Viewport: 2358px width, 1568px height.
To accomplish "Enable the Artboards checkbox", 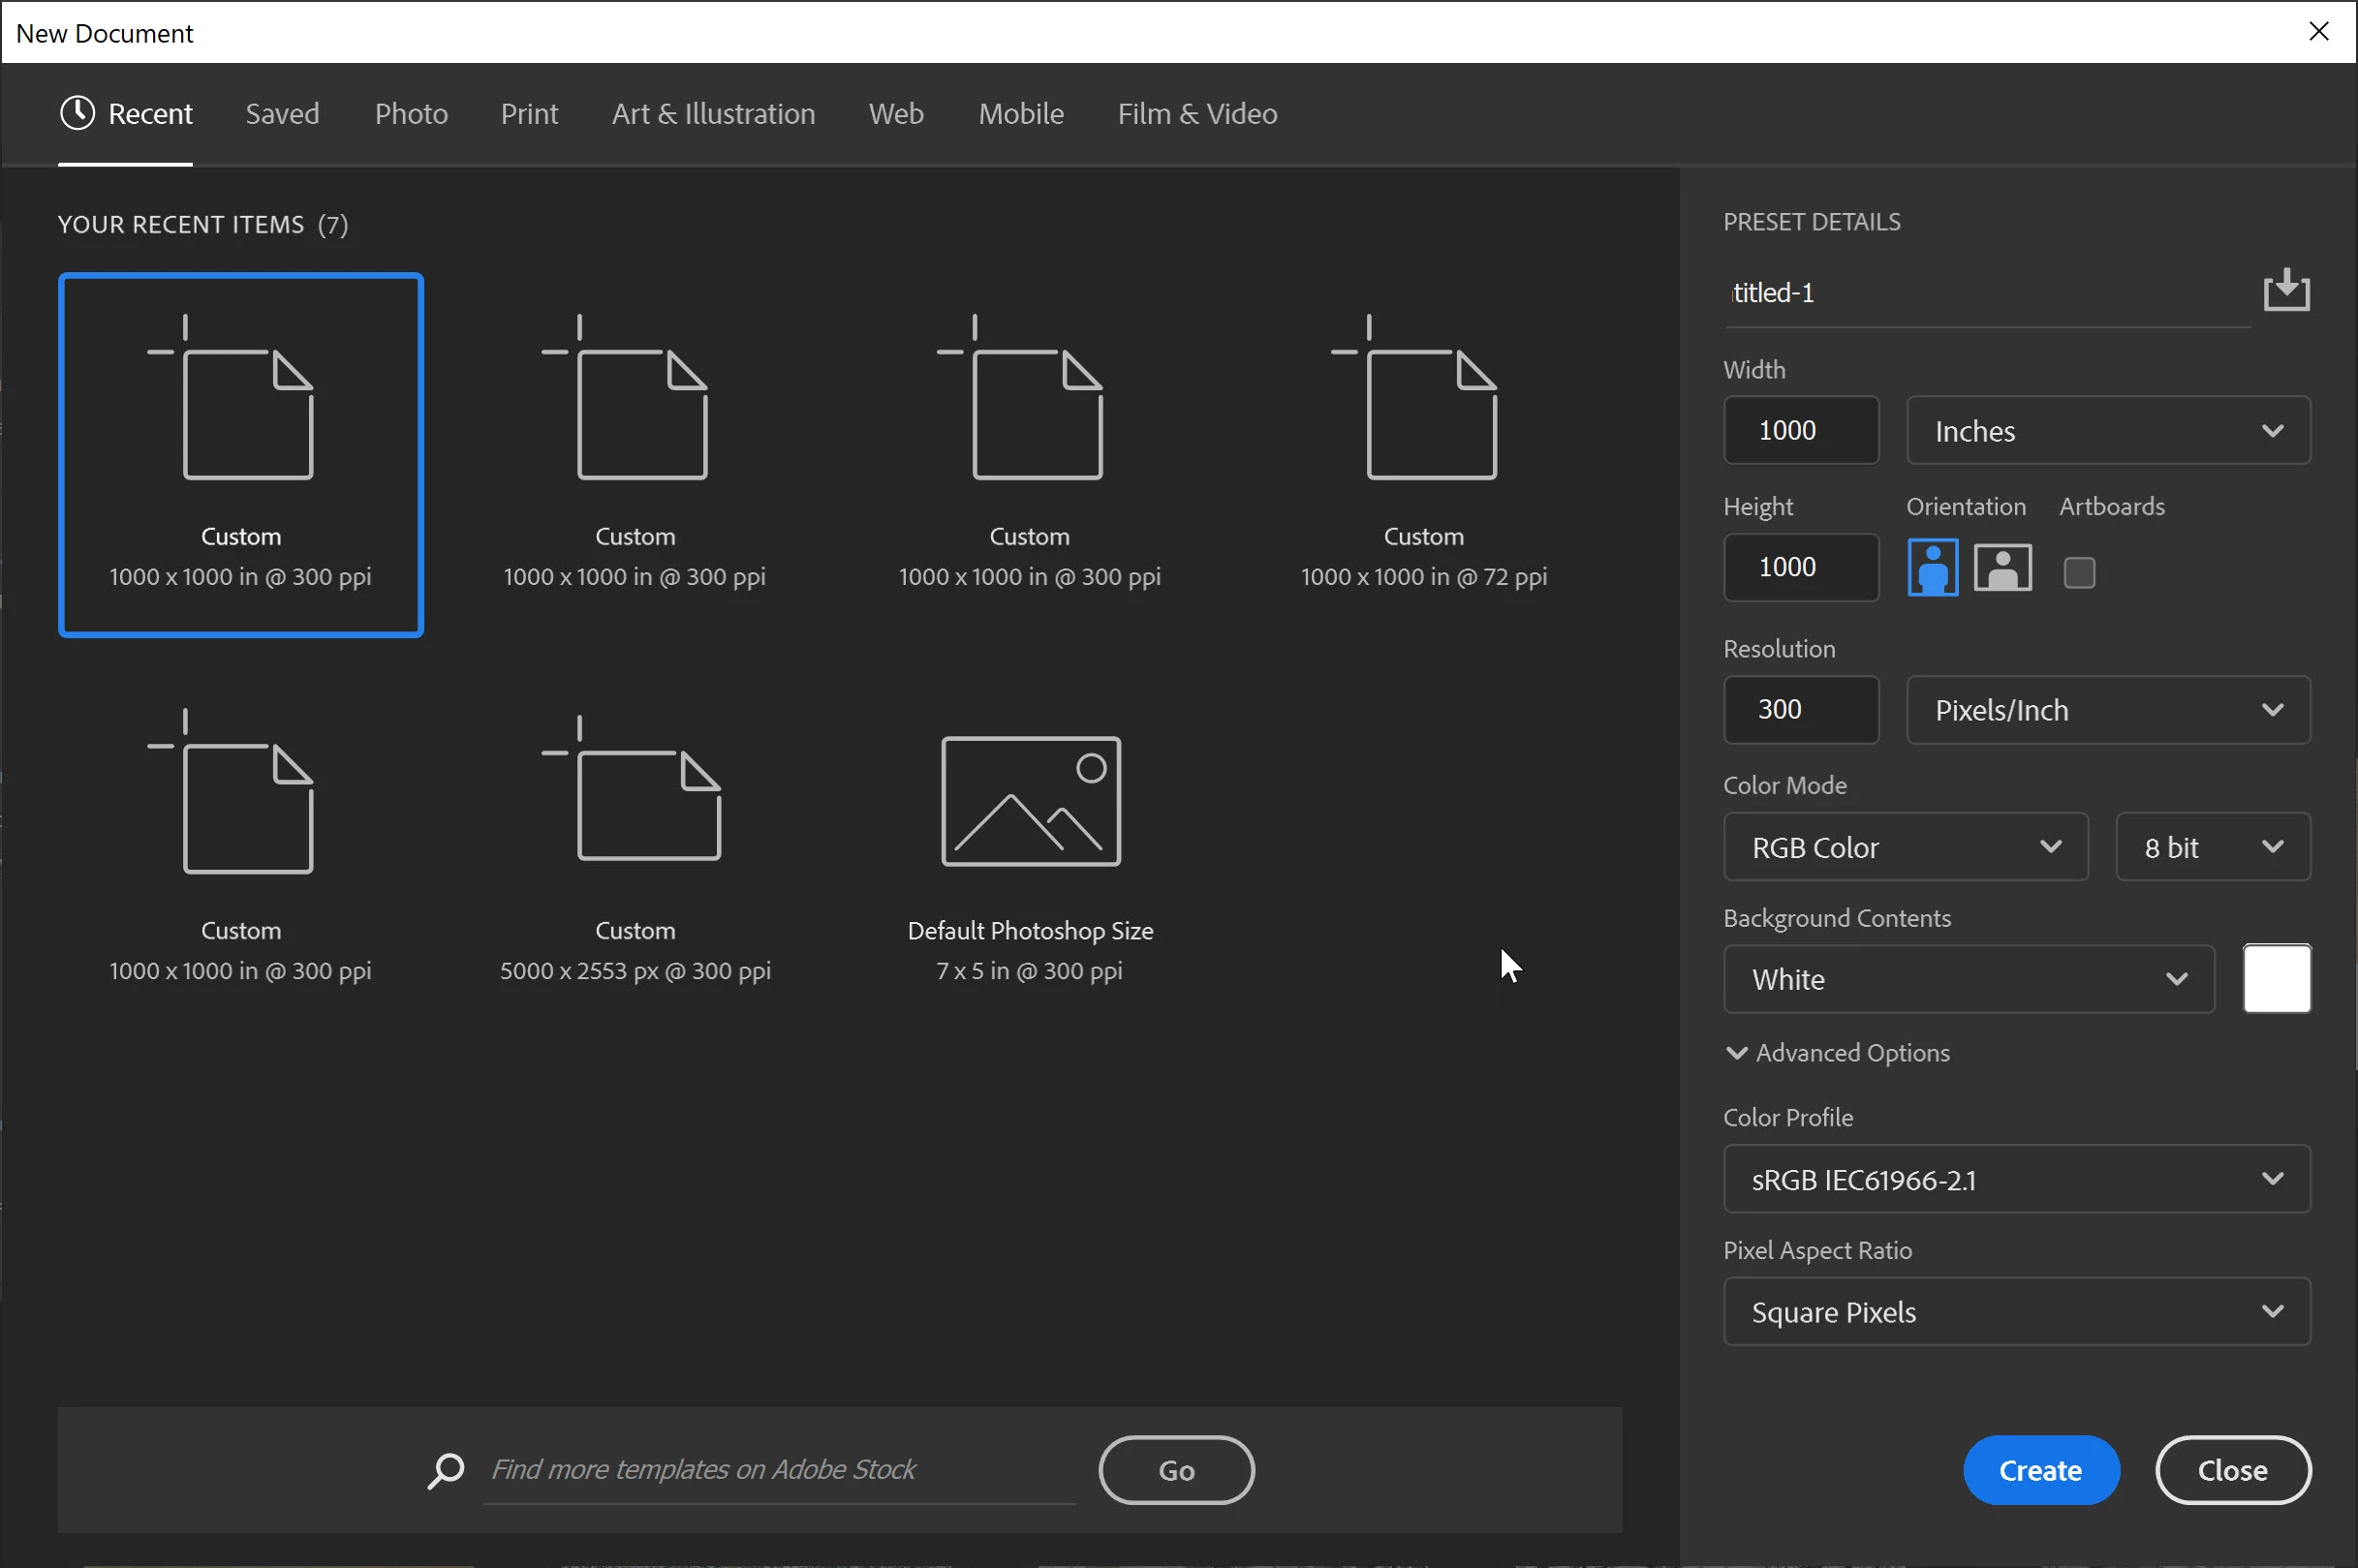I will click(x=2079, y=573).
